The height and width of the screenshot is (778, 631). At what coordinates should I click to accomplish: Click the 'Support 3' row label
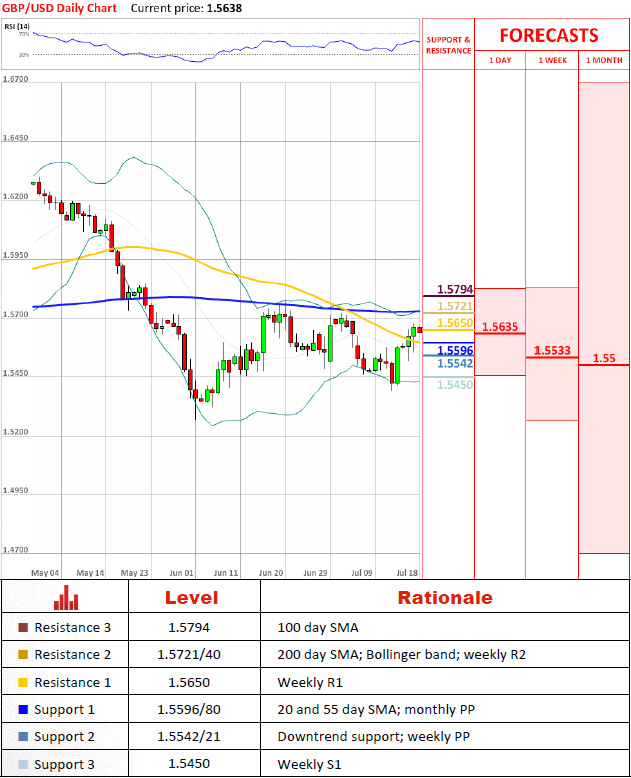(x=64, y=764)
